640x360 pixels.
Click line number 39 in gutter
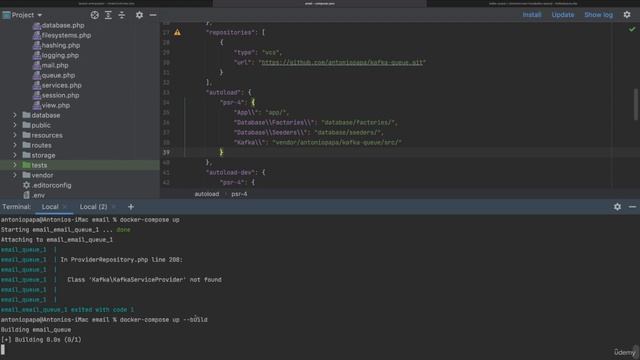(166, 153)
